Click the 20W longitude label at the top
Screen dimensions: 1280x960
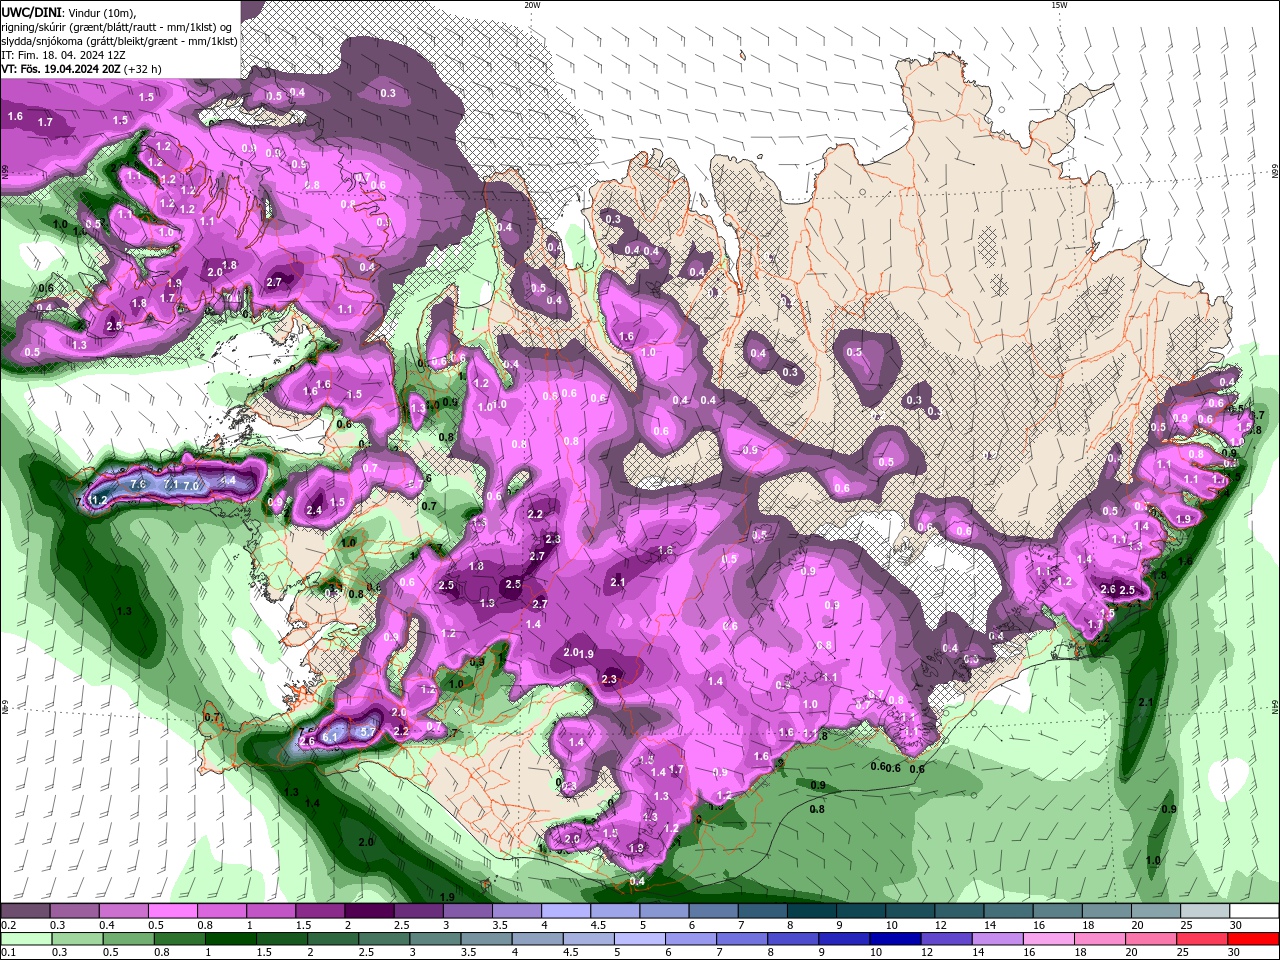532,5
